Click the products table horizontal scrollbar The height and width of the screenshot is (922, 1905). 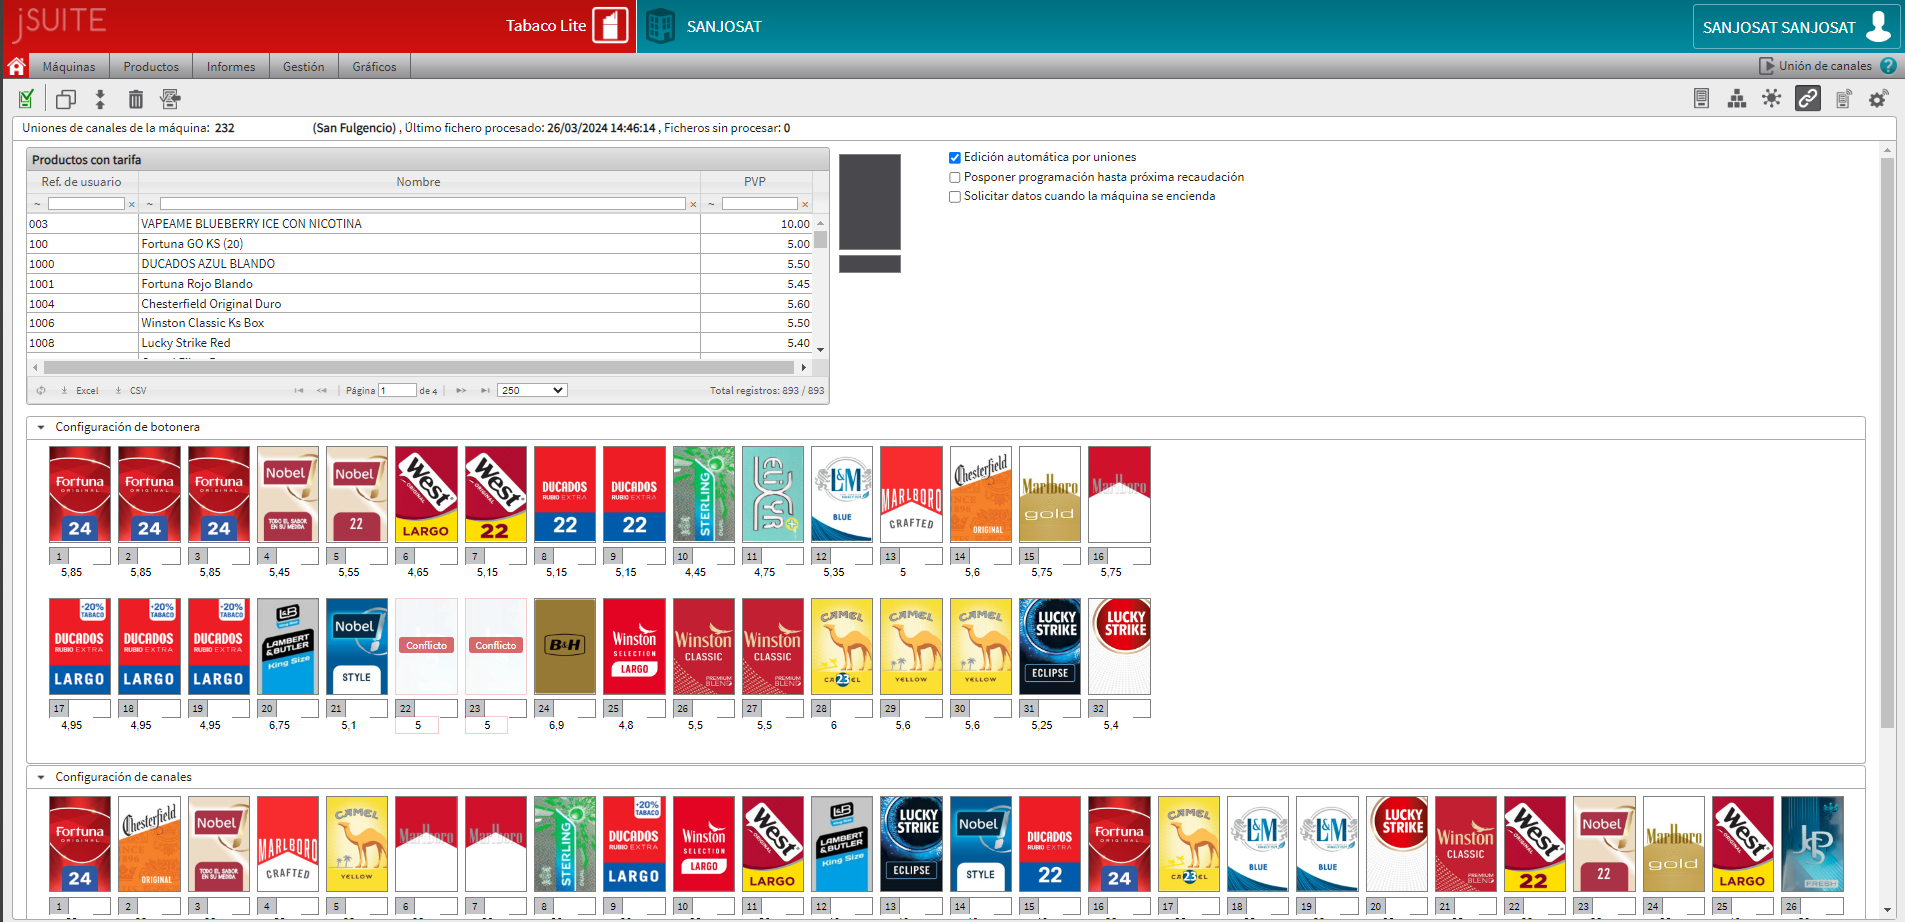[x=420, y=368]
